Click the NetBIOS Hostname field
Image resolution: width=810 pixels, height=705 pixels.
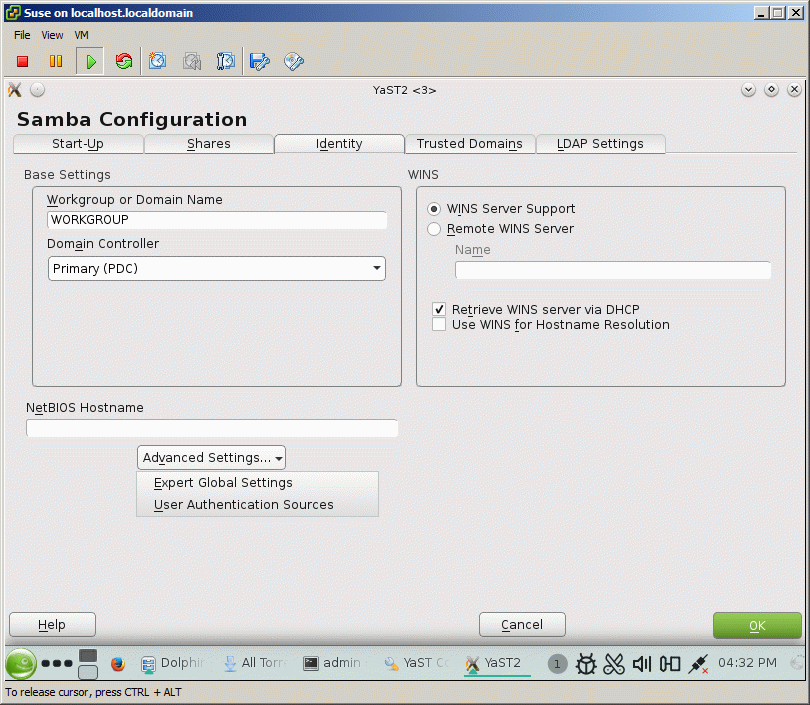tap(212, 428)
